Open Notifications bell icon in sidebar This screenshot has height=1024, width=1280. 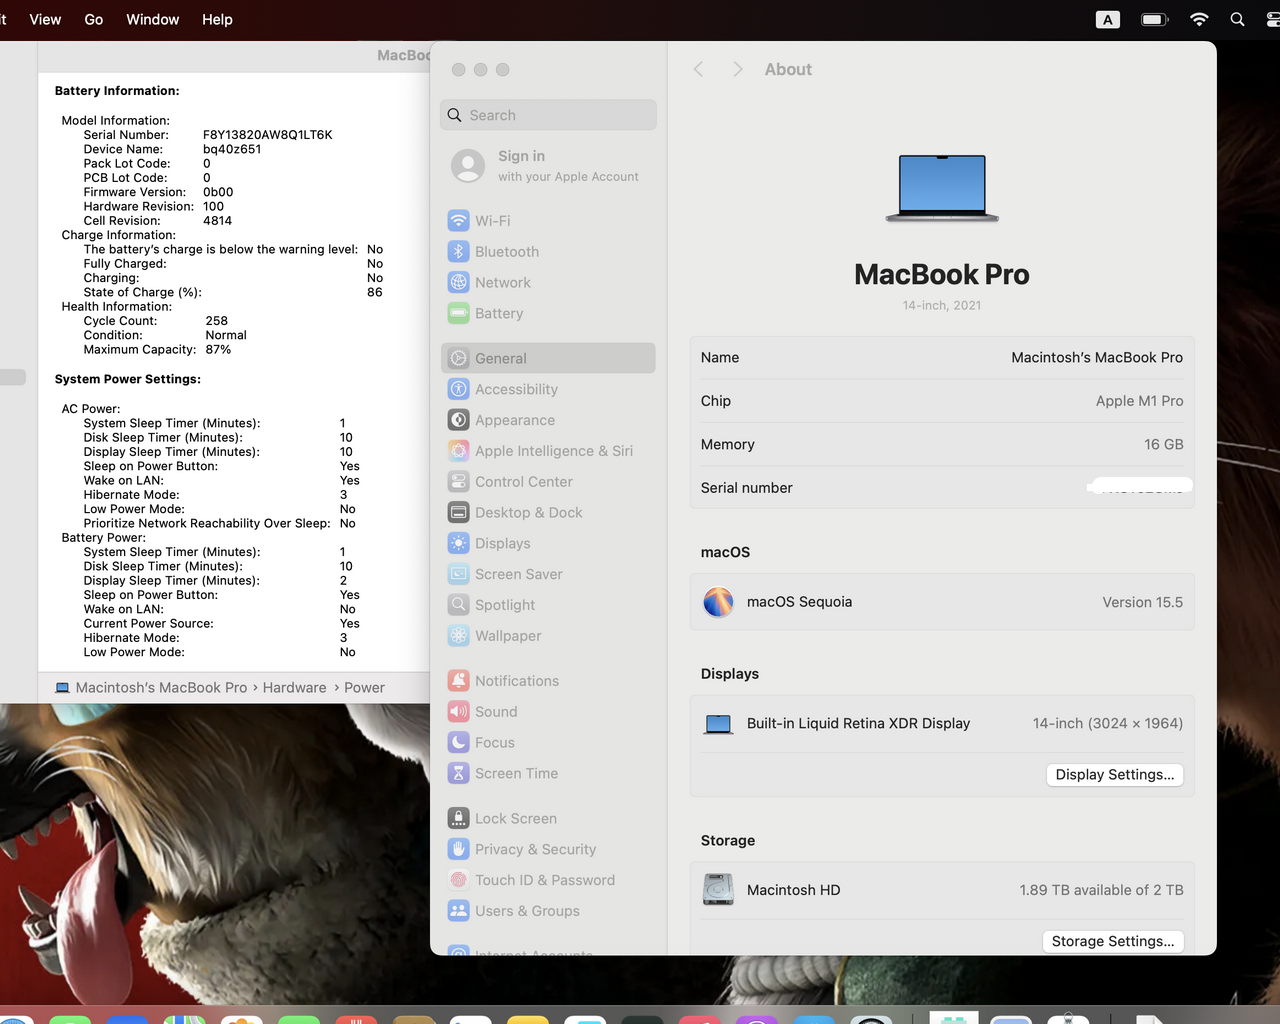(x=458, y=681)
